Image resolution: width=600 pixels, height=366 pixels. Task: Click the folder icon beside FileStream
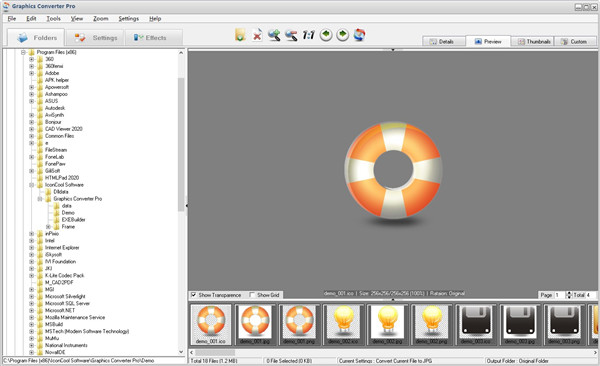coord(40,150)
